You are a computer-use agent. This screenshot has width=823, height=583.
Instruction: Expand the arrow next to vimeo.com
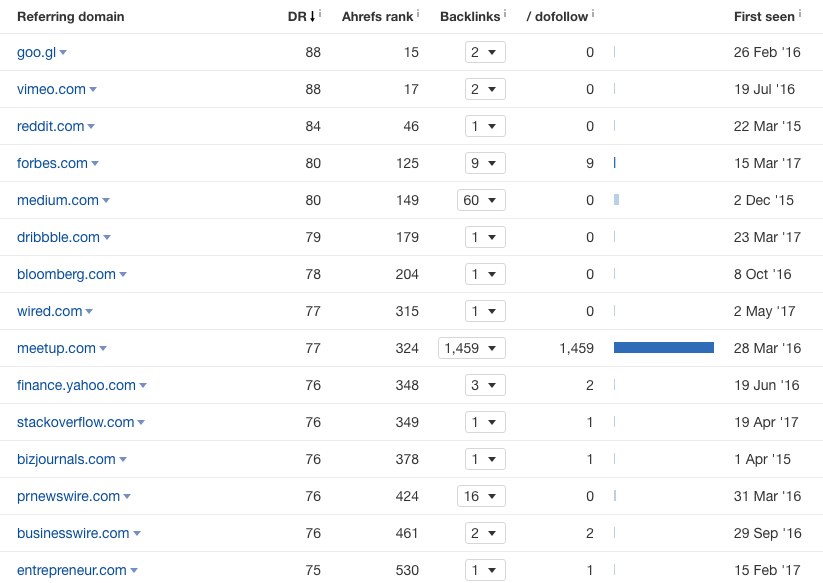(93, 90)
